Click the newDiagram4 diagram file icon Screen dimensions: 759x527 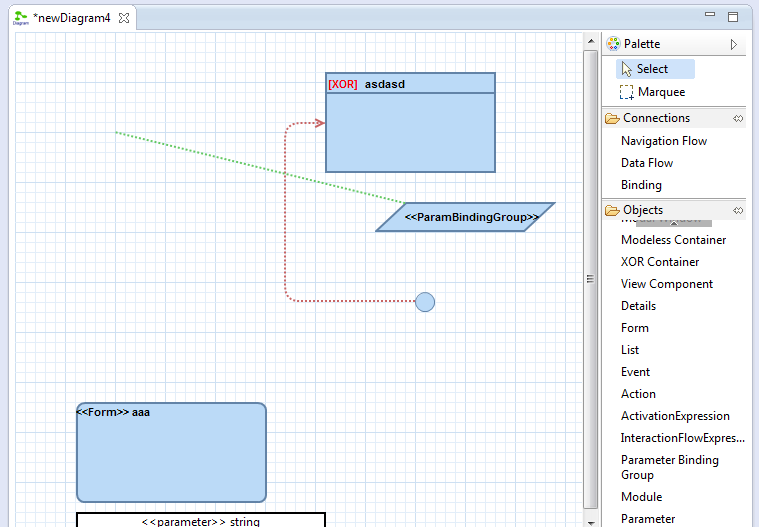(x=20, y=18)
